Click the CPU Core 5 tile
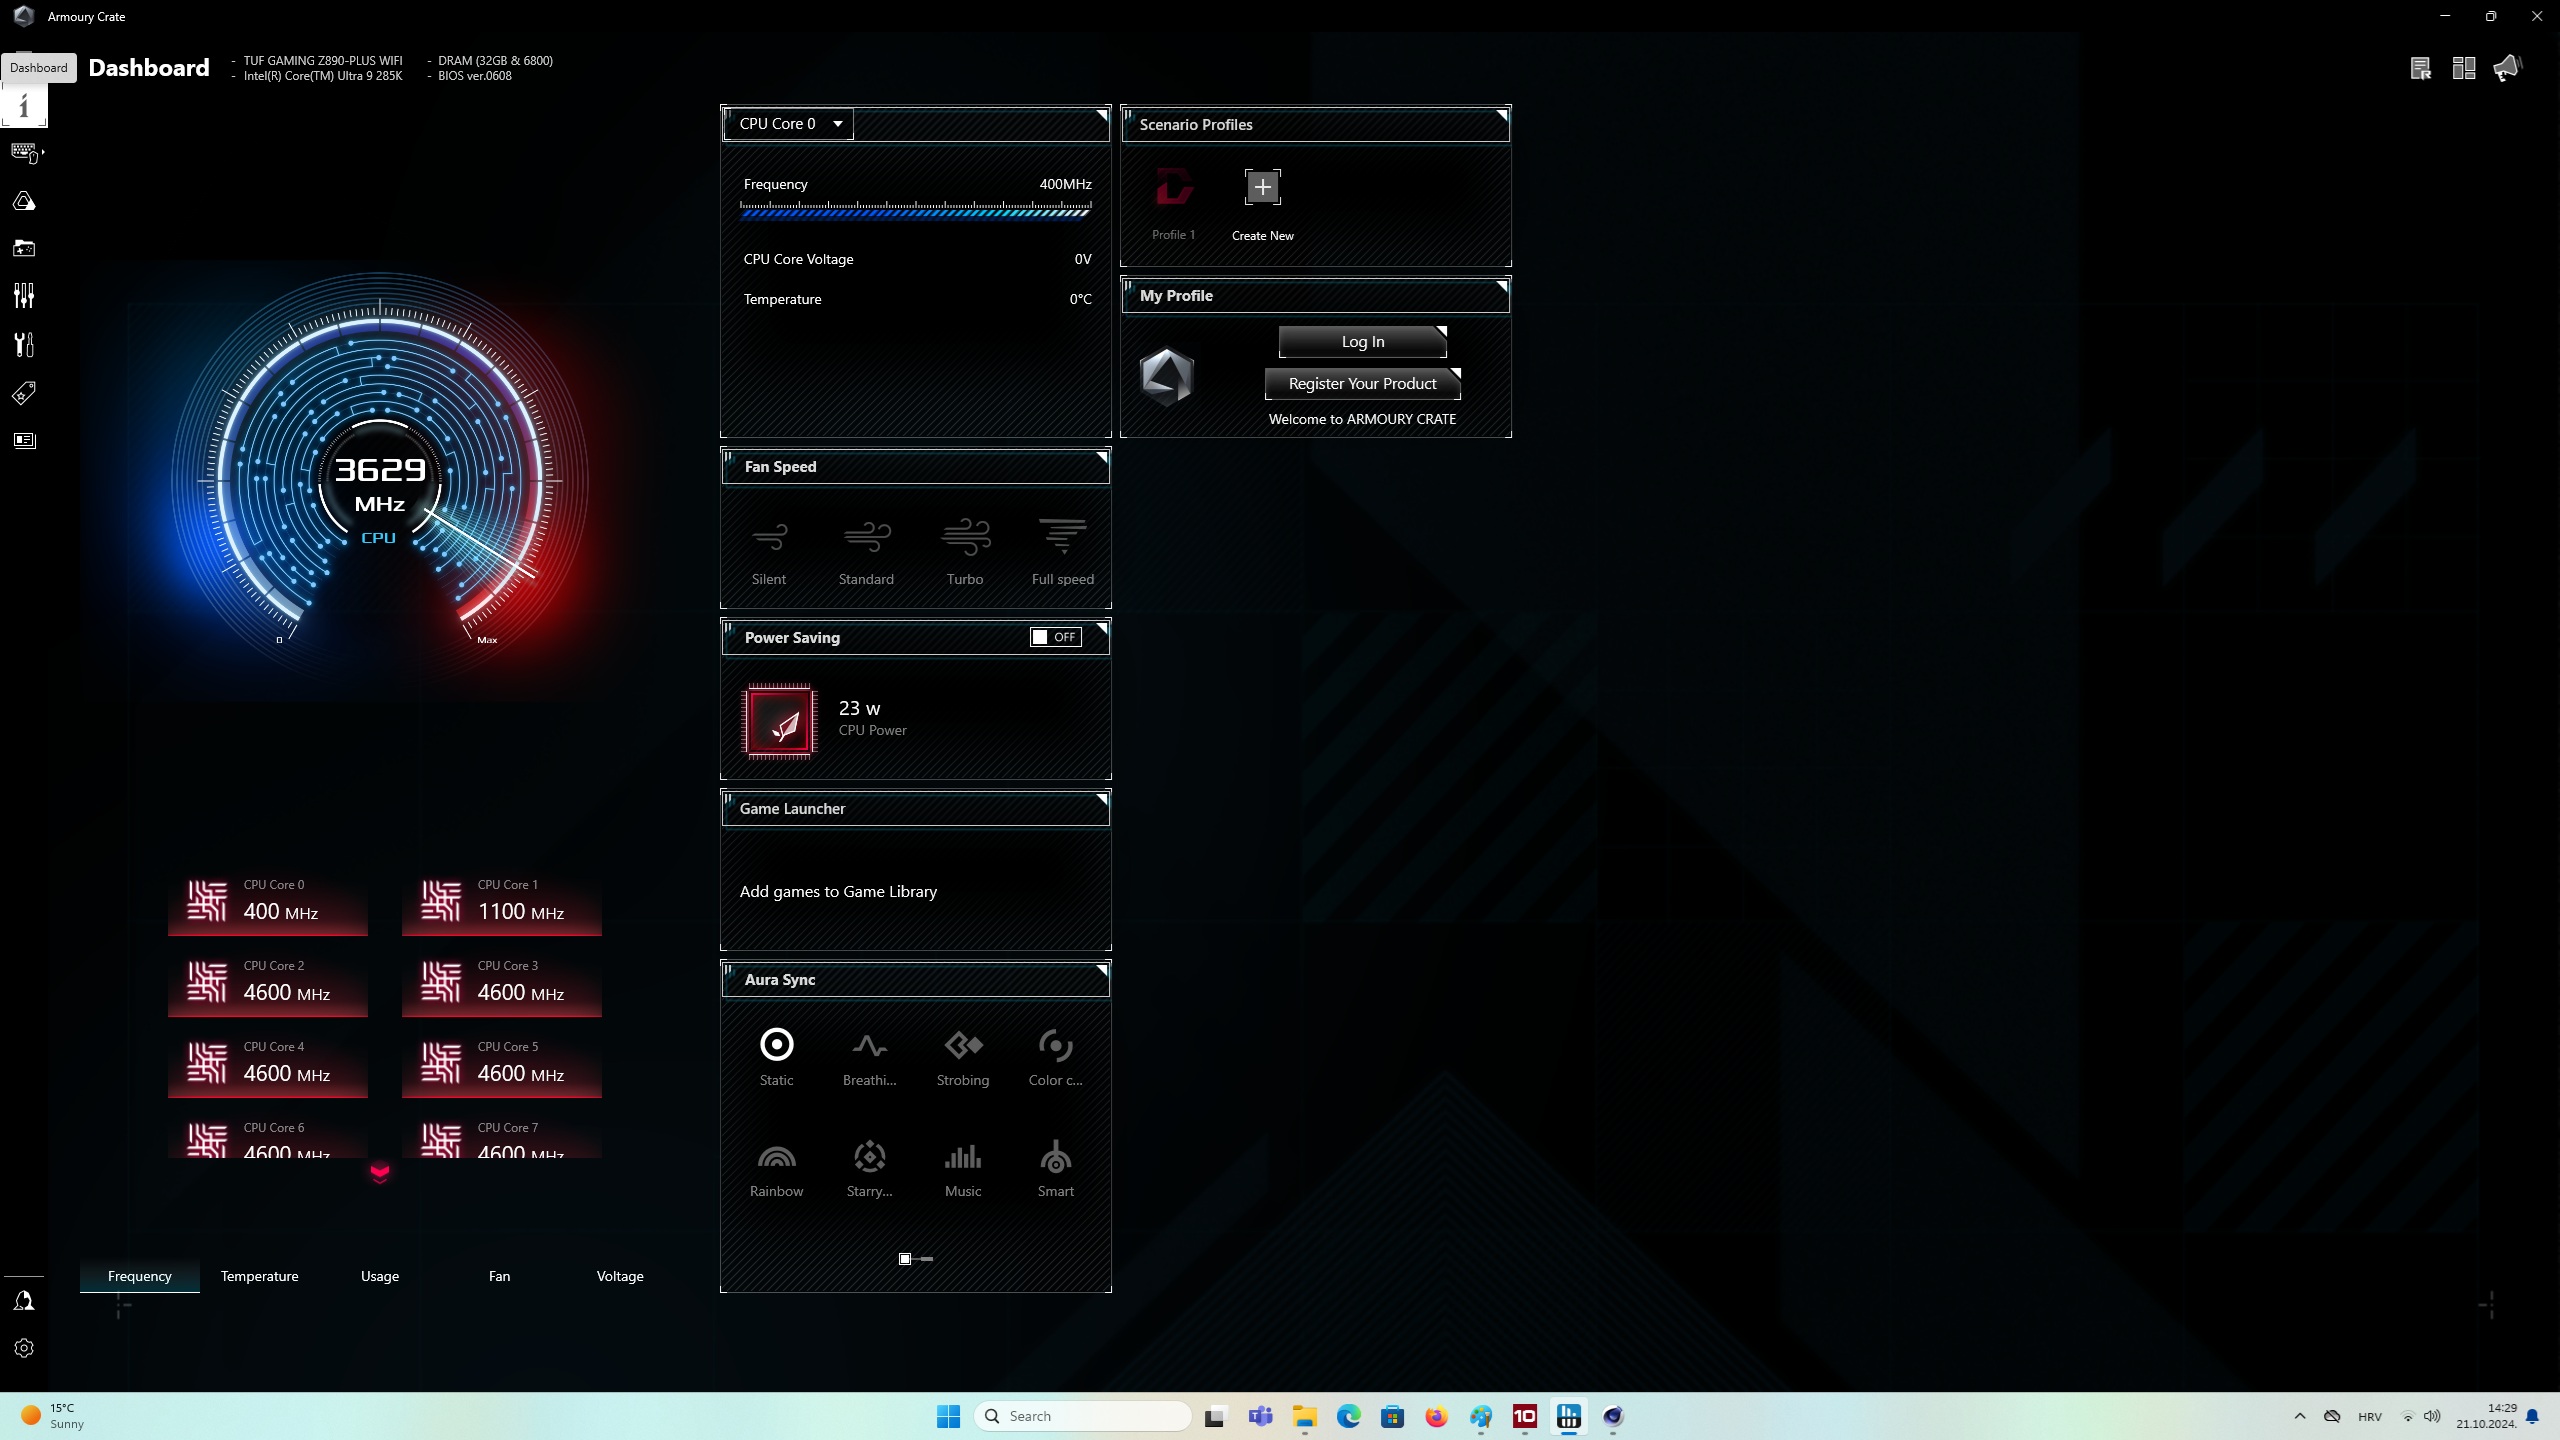The height and width of the screenshot is (1440, 2560). point(502,1065)
